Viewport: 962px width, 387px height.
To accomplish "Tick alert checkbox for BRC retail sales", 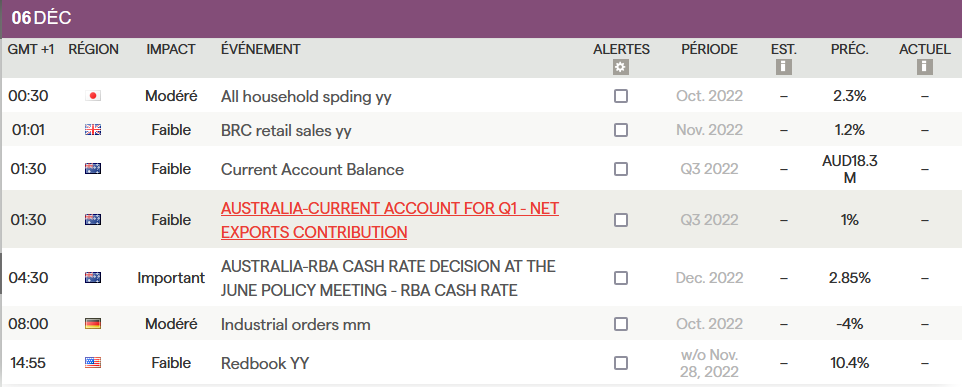I will (x=621, y=130).
